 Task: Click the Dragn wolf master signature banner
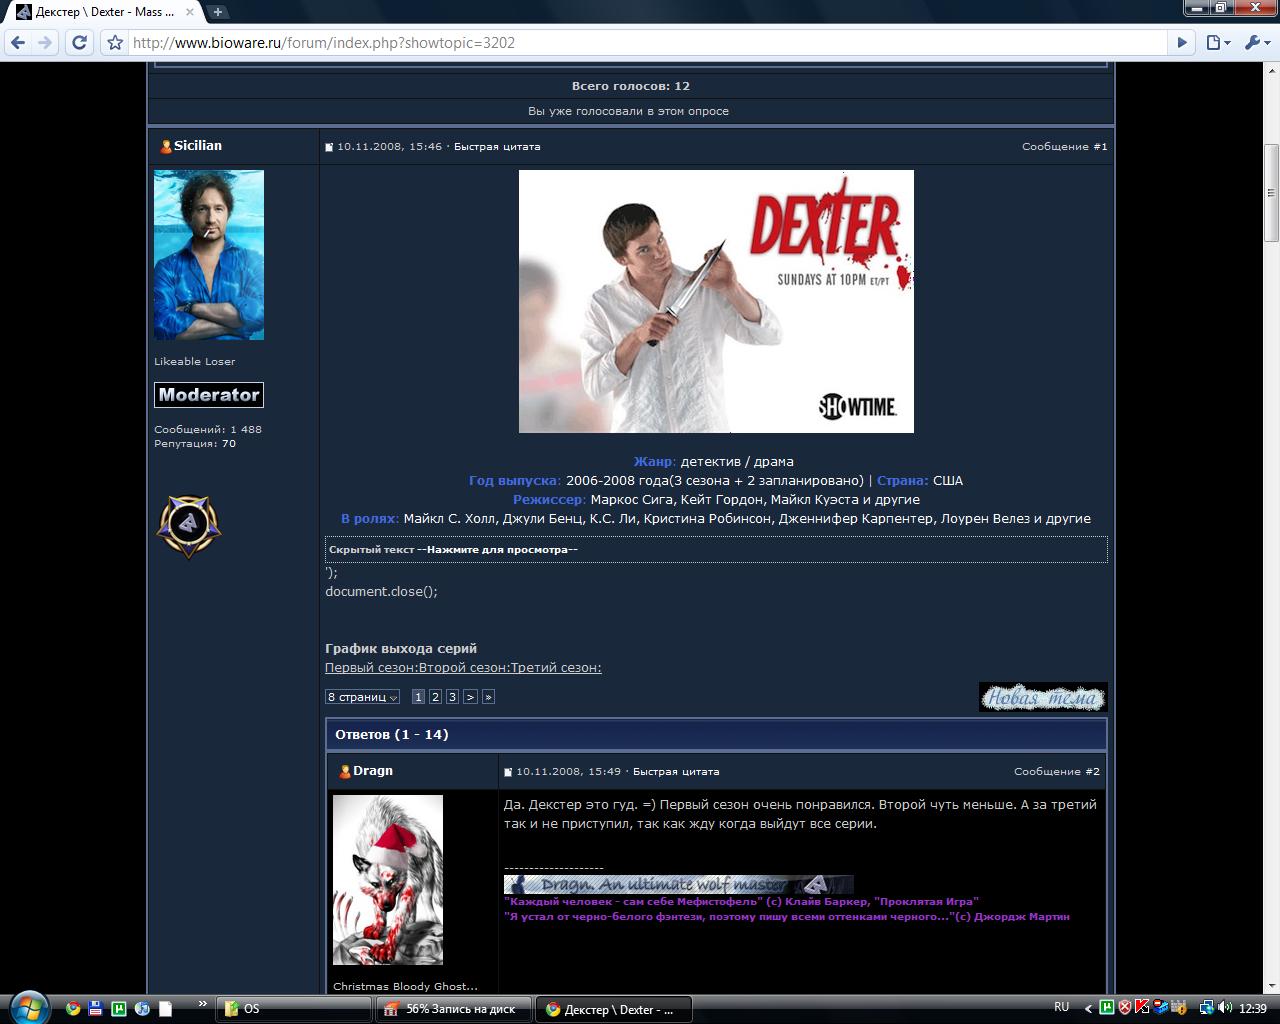pyautogui.click(x=678, y=884)
